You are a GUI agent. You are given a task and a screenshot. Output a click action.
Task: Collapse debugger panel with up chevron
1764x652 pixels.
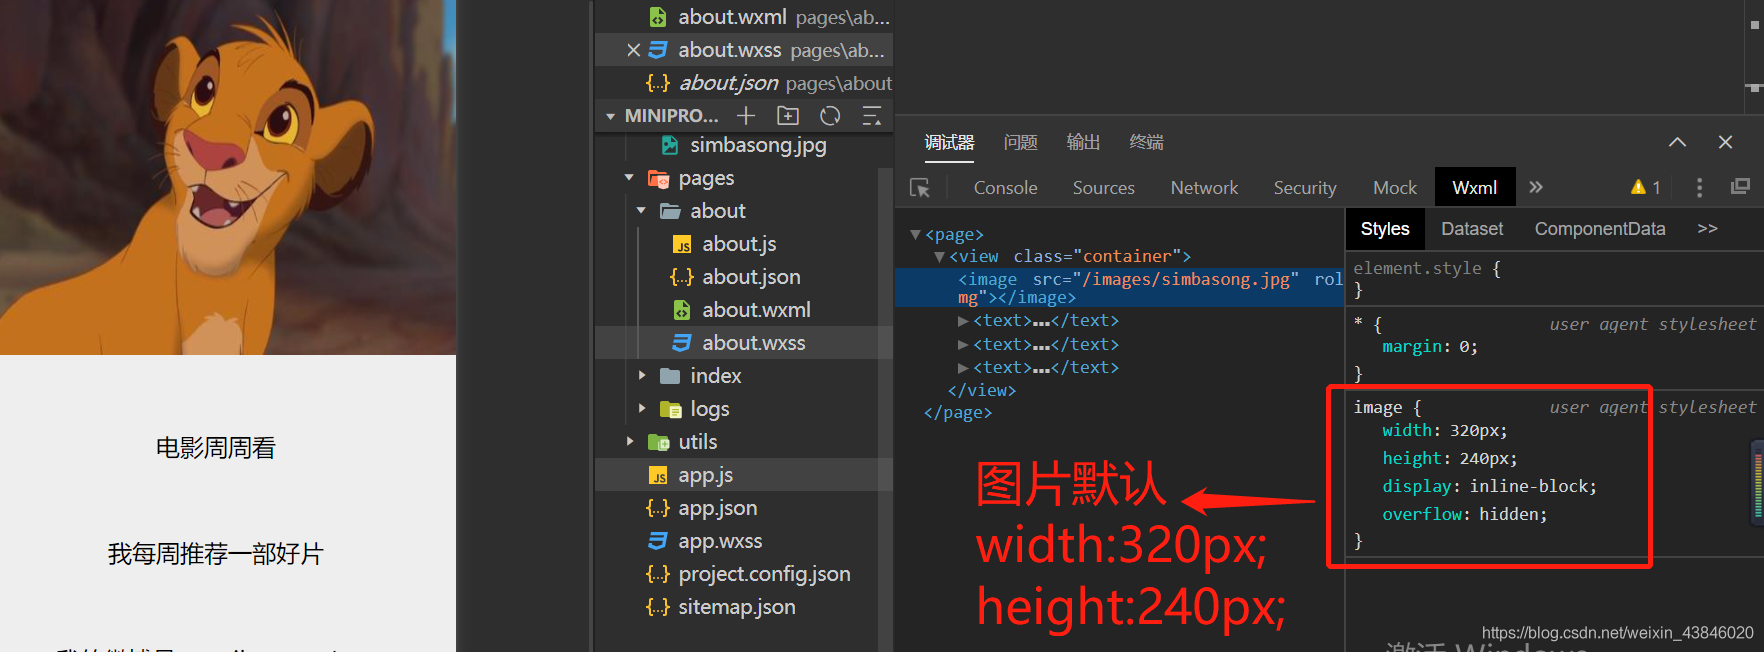[1677, 142]
